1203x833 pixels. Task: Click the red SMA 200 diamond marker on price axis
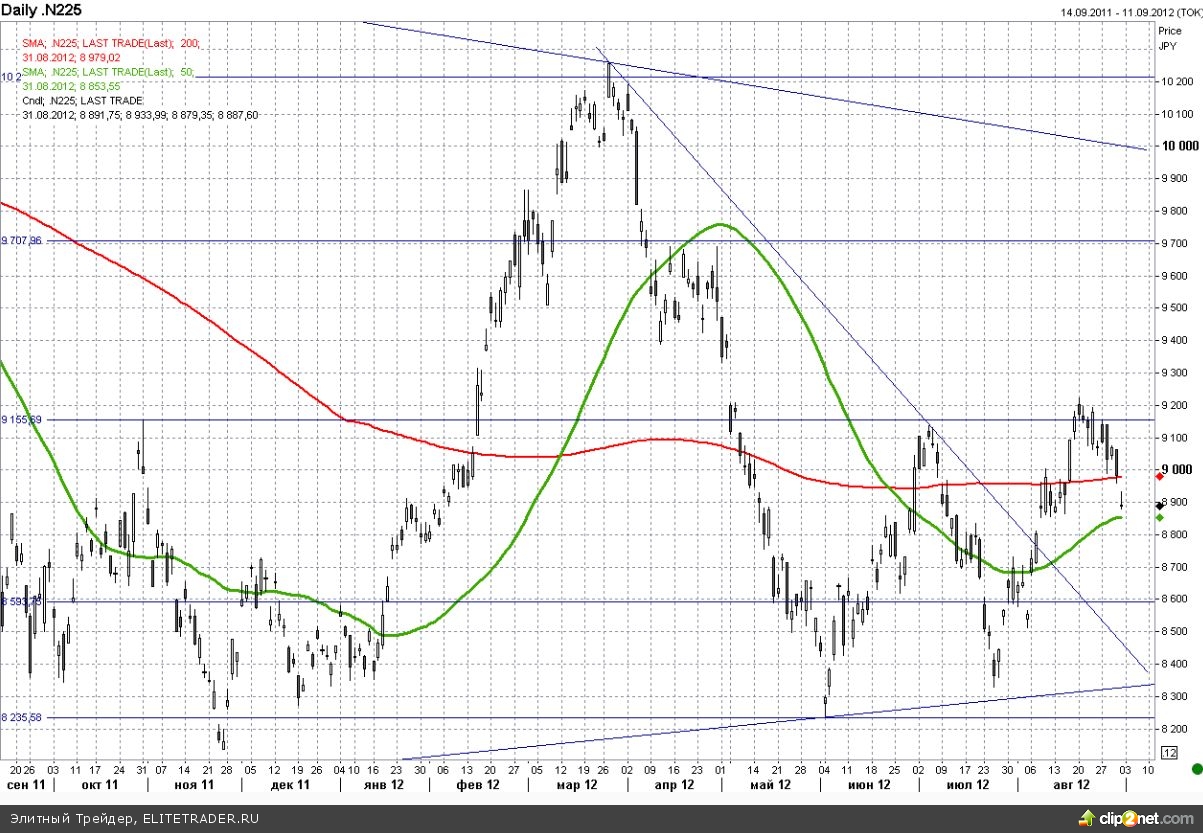click(1159, 476)
